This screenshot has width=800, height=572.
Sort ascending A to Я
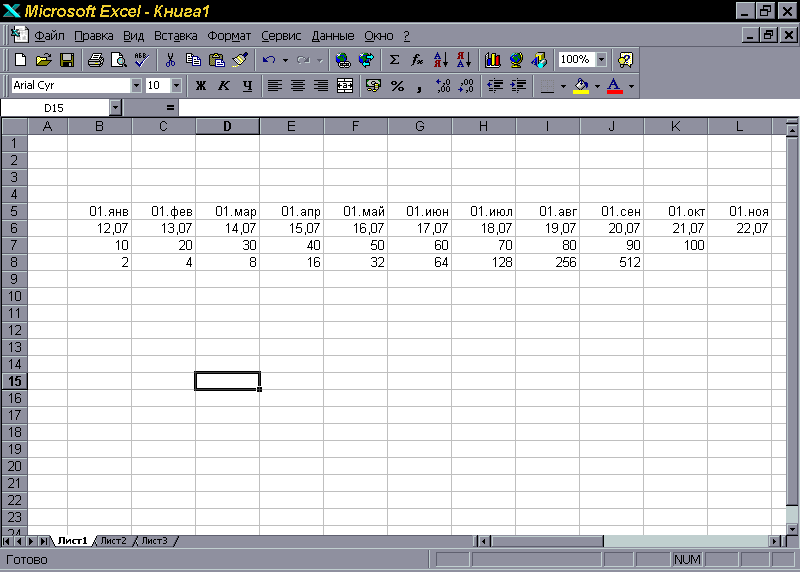pyautogui.click(x=441, y=60)
